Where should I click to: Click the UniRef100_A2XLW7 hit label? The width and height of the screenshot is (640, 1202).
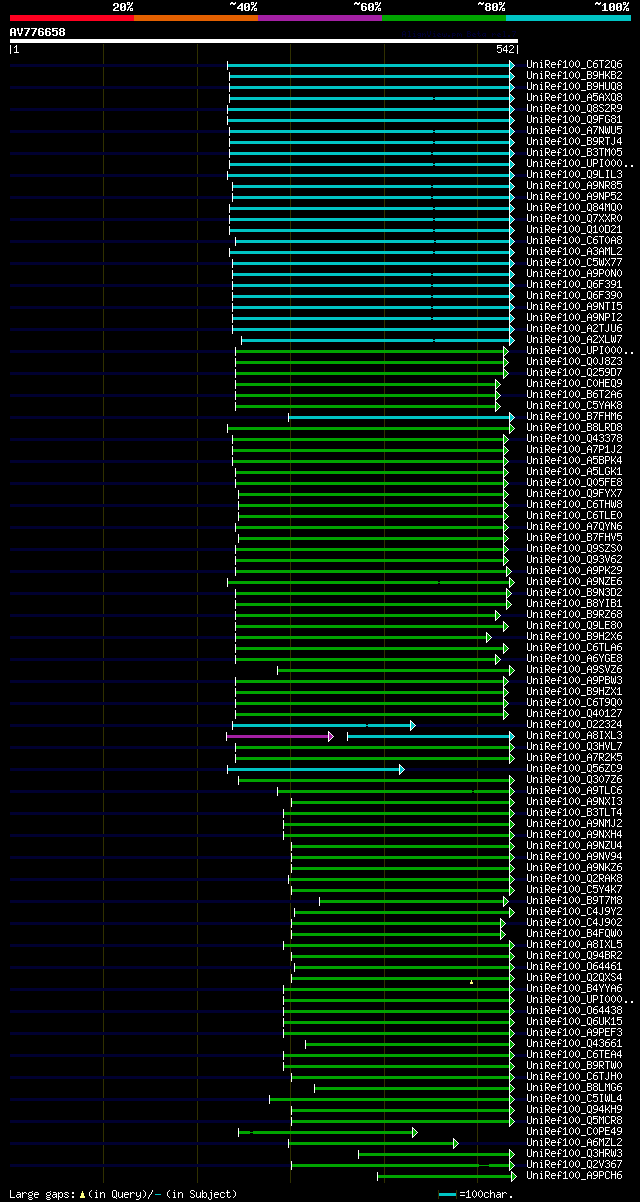click(575, 340)
